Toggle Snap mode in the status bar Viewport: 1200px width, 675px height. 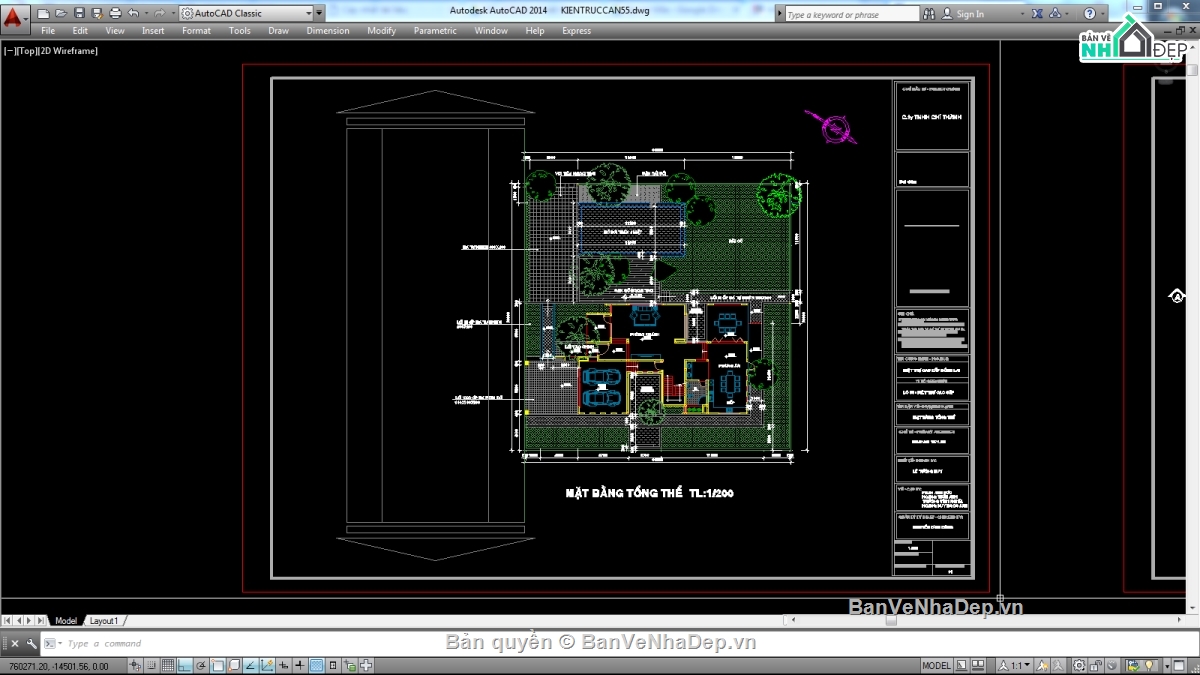[x=151, y=664]
